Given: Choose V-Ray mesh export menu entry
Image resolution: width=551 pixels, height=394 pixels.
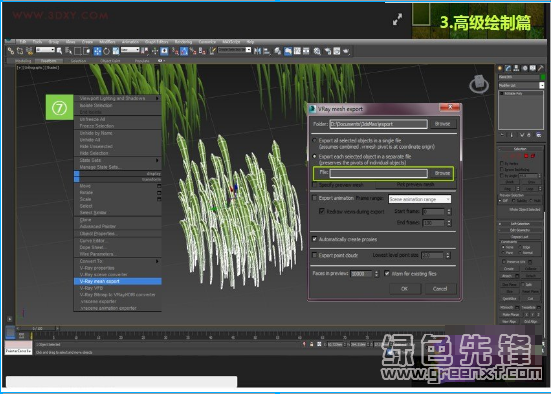Looking at the screenshot, I should 117,281.
